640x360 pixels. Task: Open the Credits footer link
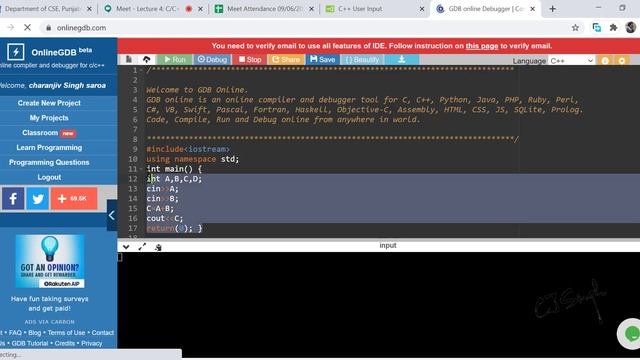[x=64, y=343]
